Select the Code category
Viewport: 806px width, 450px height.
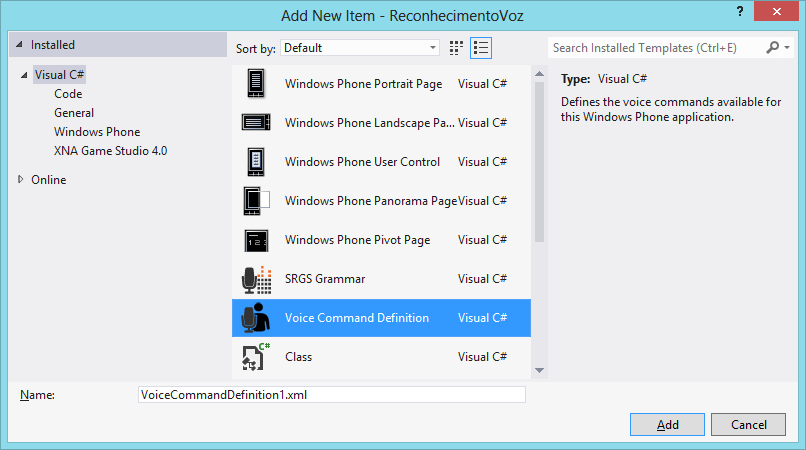68,94
